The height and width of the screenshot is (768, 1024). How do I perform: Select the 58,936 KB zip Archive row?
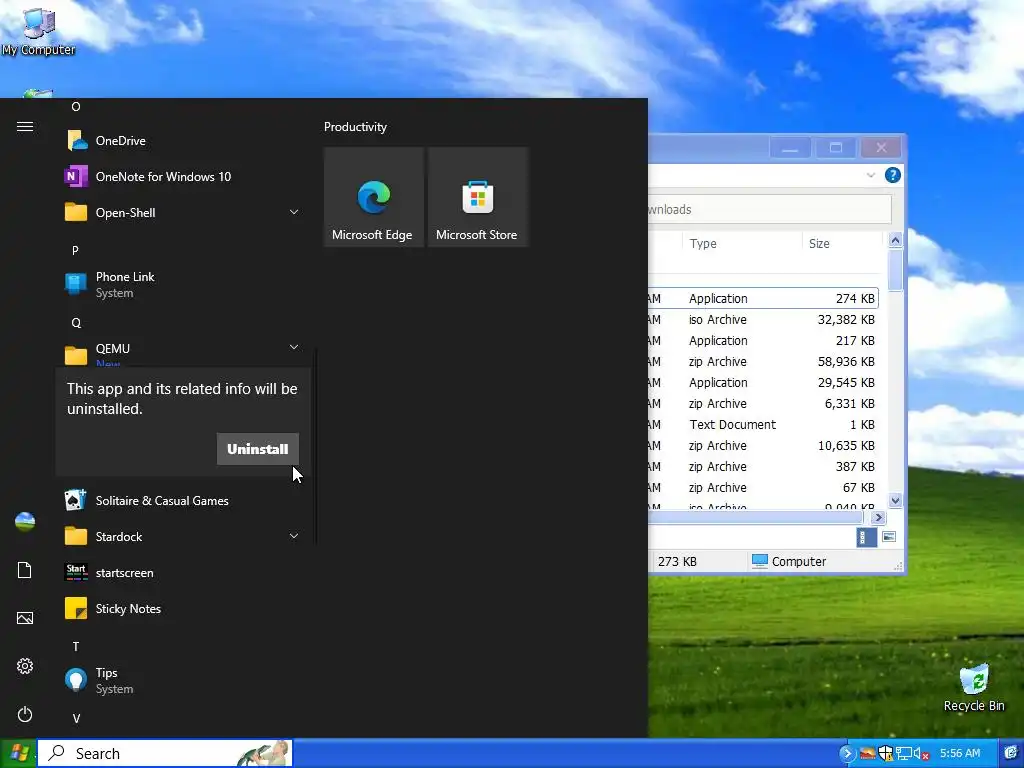point(763,361)
